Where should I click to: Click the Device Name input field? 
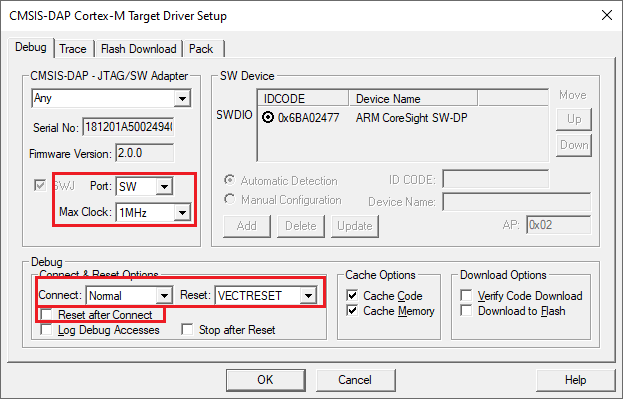(517, 202)
